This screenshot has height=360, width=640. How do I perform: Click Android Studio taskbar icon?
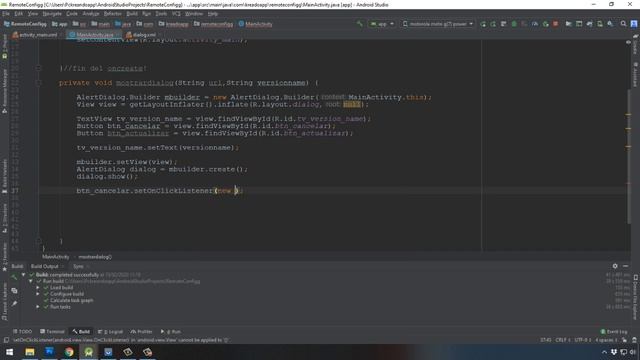click(x=89, y=352)
